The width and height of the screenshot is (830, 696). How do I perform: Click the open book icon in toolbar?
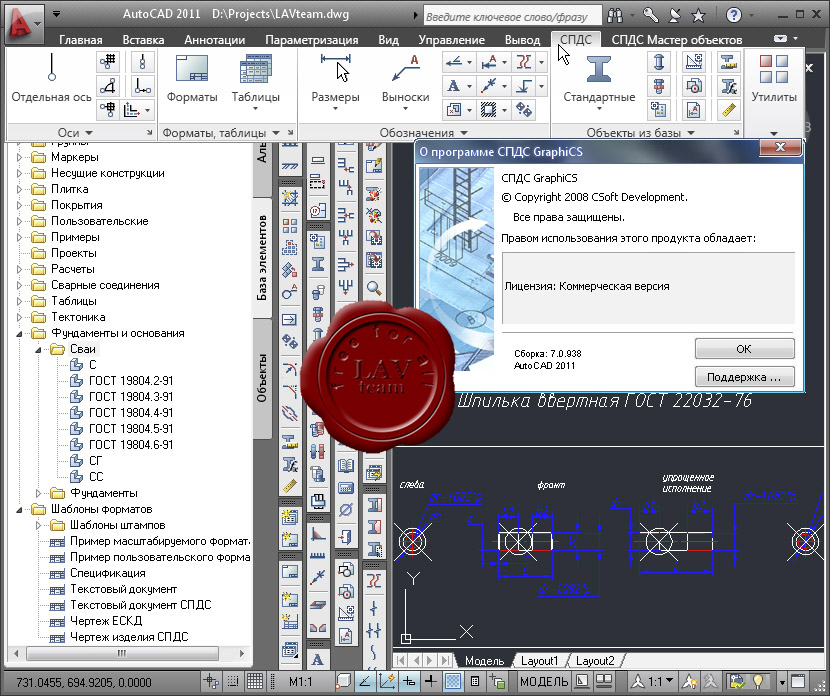pyautogui.click(x=346, y=465)
